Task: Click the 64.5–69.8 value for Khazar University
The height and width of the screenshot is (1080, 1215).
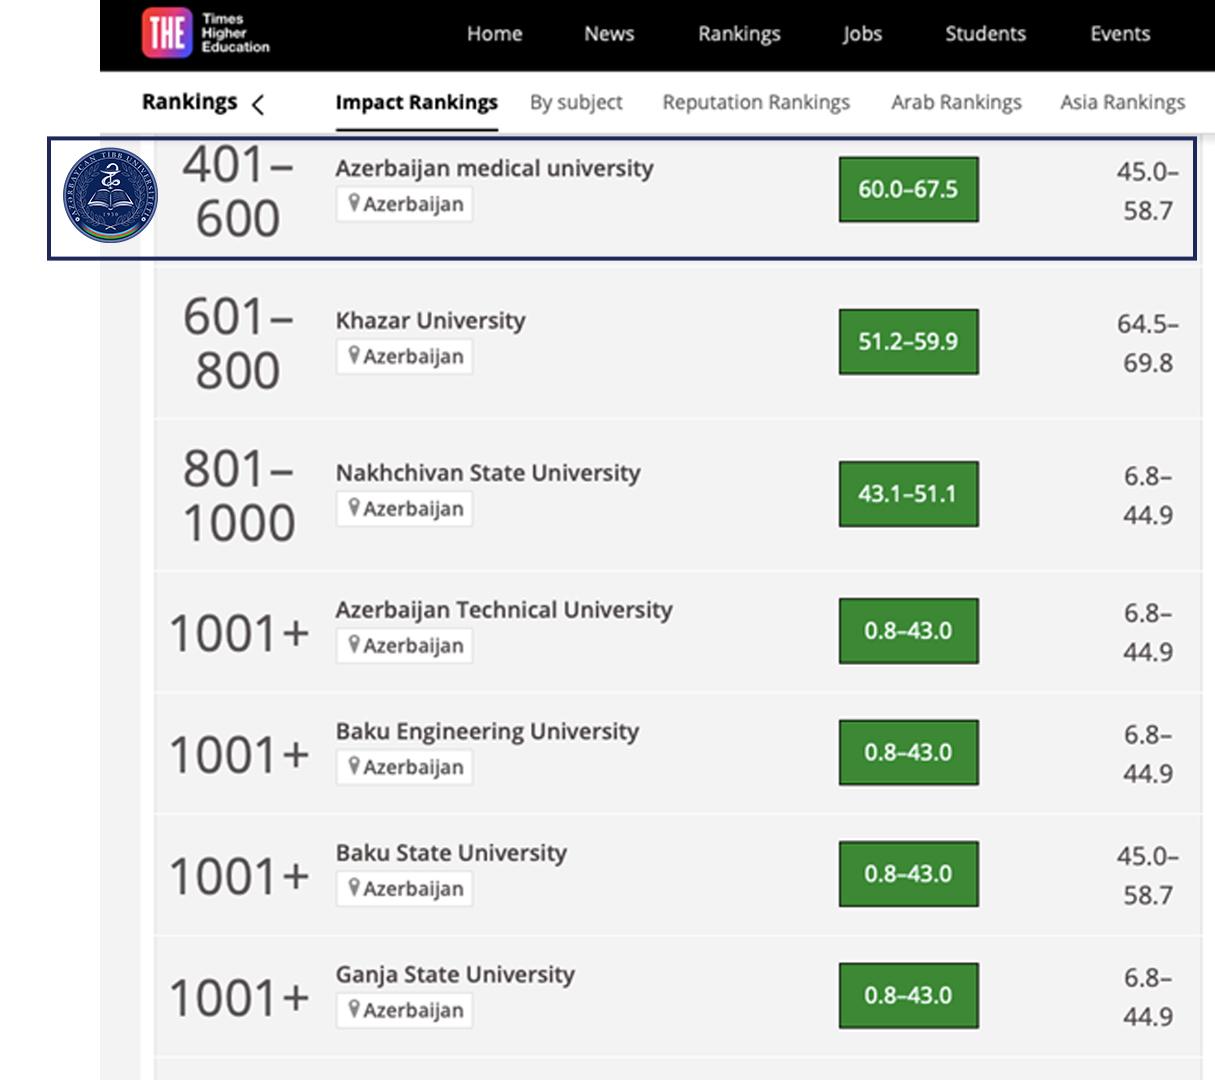Action: pos(1147,343)
